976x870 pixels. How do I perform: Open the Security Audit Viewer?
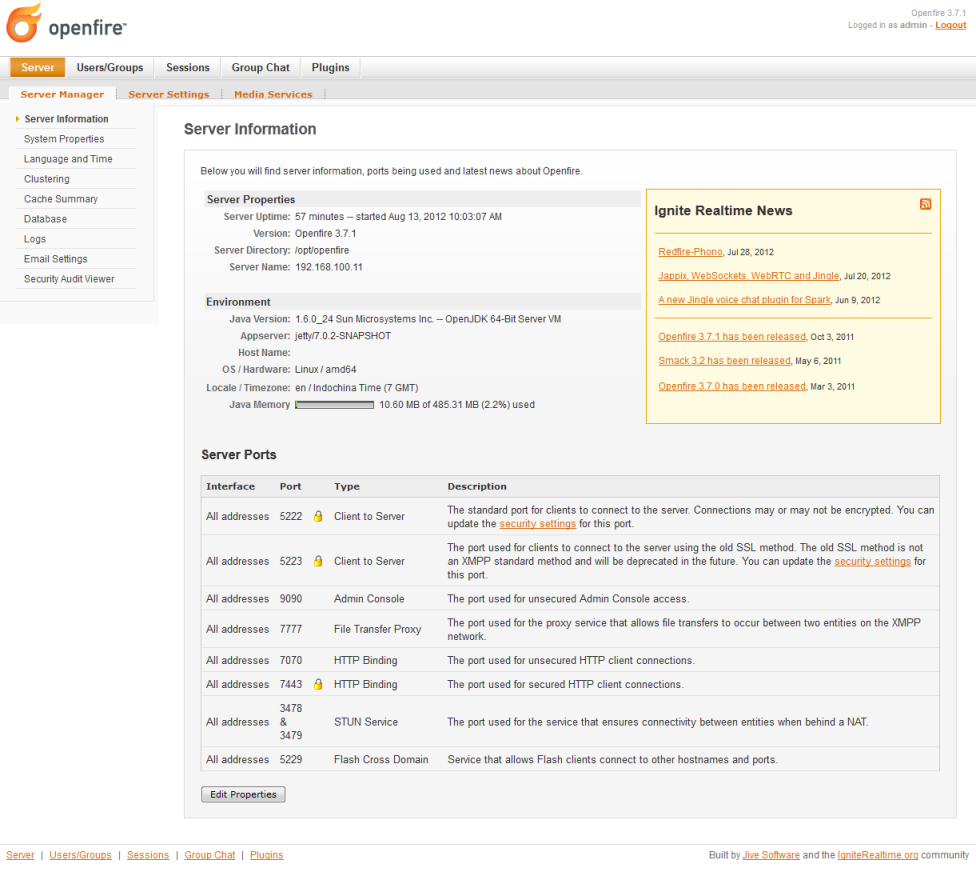pyautogui.click(x=69, y=278)
